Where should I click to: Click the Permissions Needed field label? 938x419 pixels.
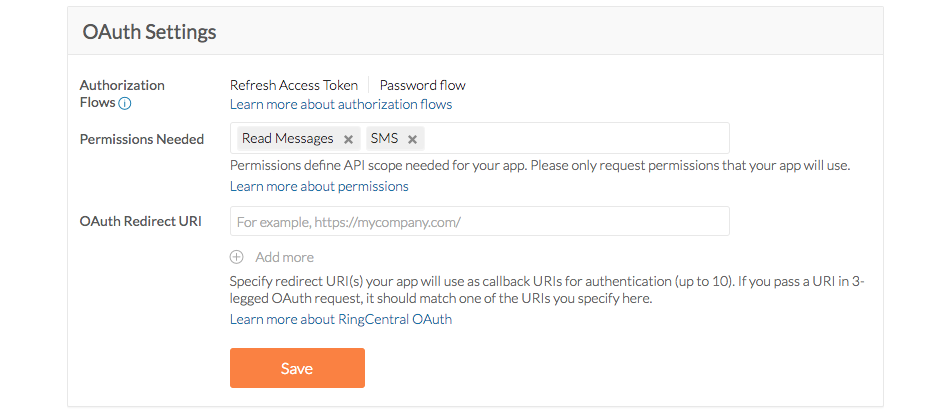coord(142,139)
